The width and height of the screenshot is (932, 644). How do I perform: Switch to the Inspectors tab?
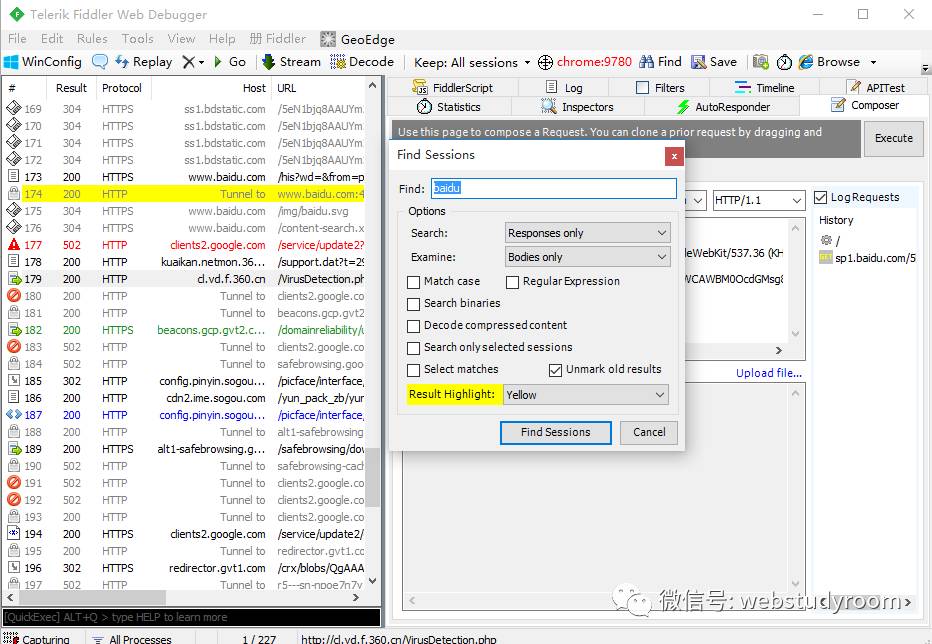point(577,106)
